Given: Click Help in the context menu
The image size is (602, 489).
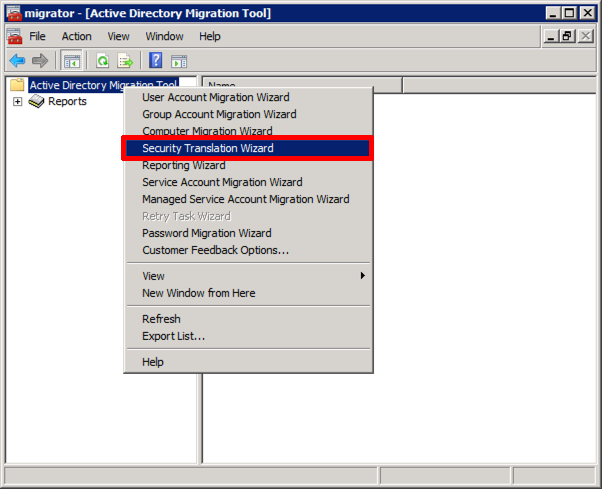Looking at the screenshot, I should pyautogui.click(x=248, y=362).
